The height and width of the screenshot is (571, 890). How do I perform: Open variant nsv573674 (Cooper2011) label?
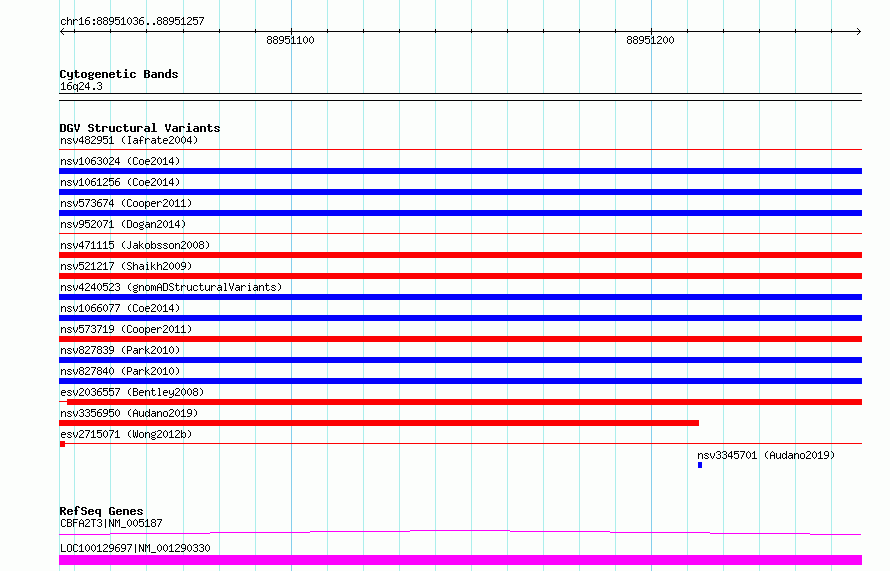click(126, 203)
